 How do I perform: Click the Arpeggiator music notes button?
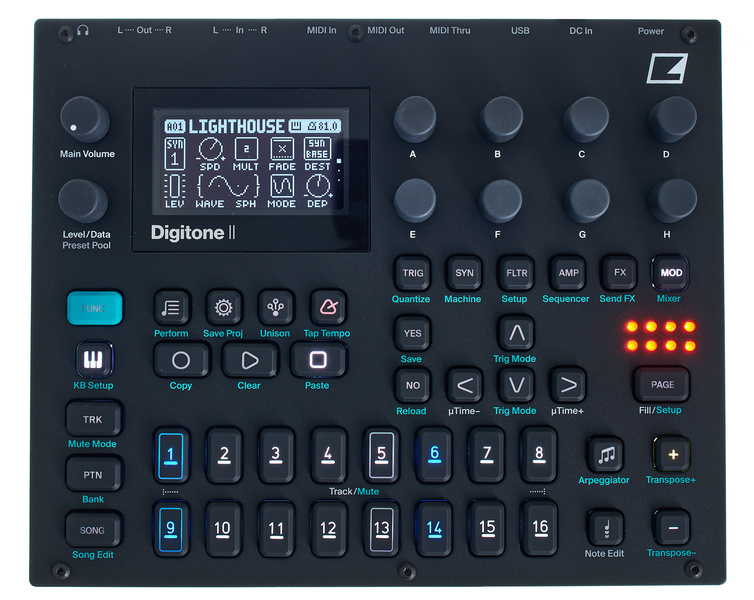point(606,454)
